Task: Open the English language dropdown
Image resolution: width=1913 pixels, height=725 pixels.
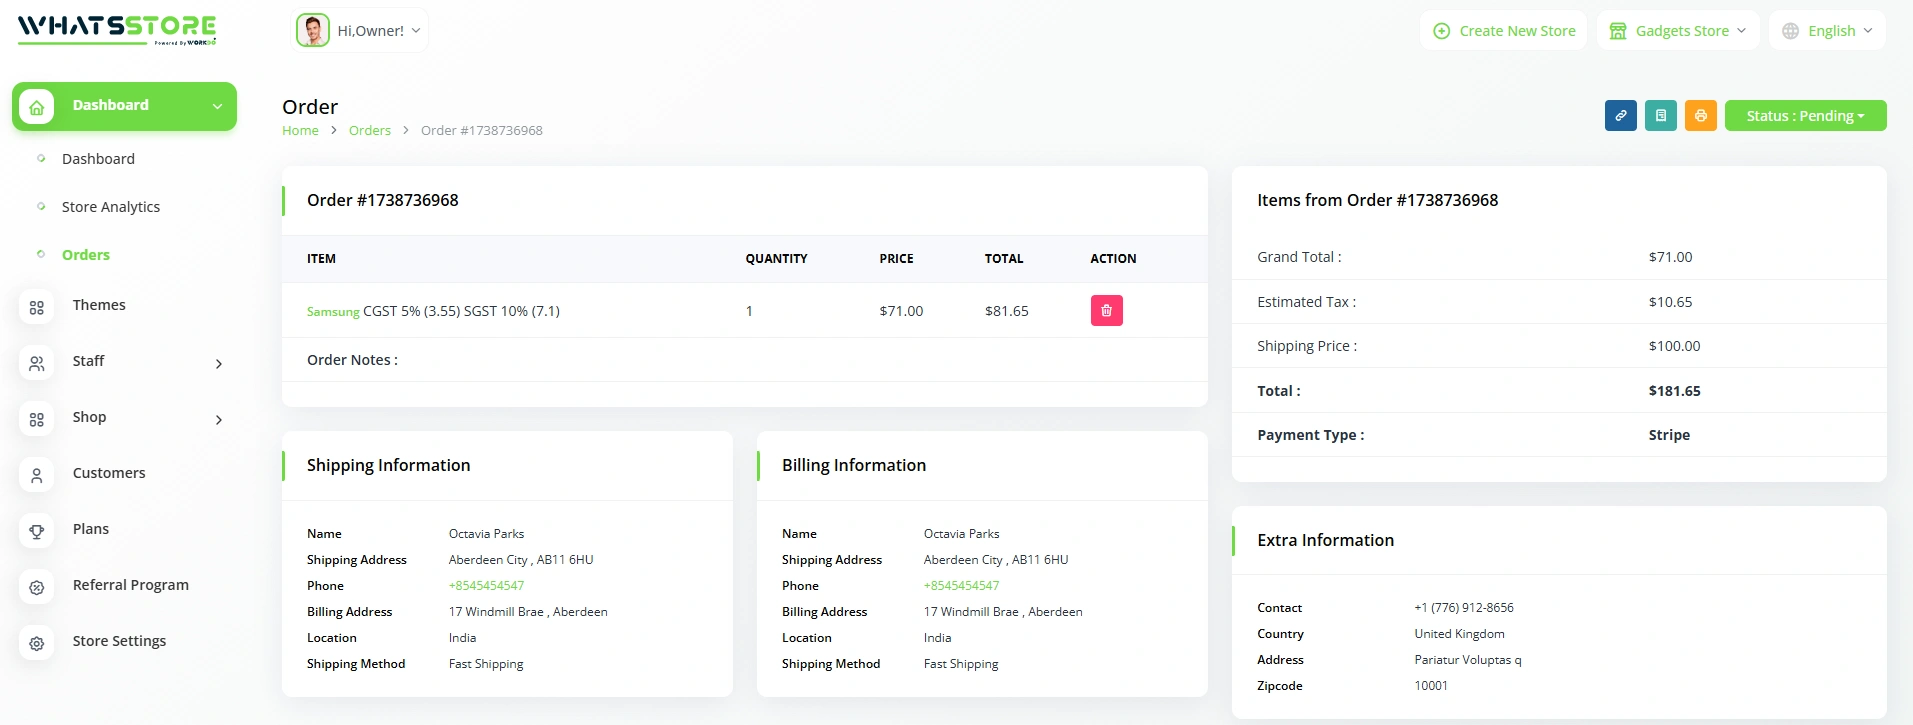Action: point(1827,31)
